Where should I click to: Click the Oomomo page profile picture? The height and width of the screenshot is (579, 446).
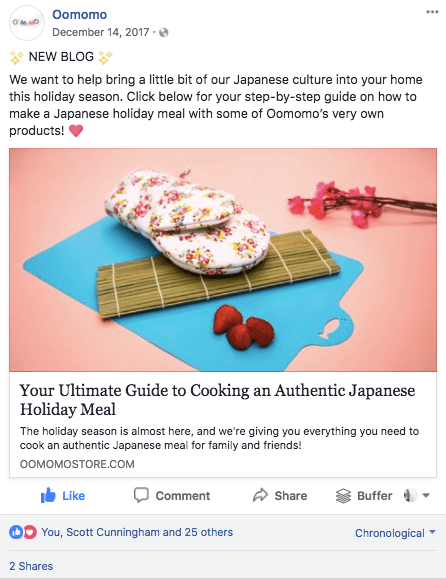point(27,23)
